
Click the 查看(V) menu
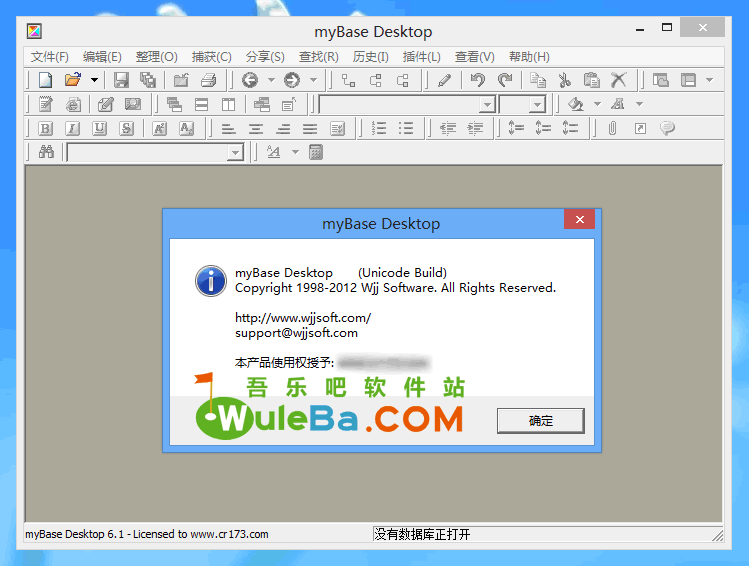click(474, 57)
